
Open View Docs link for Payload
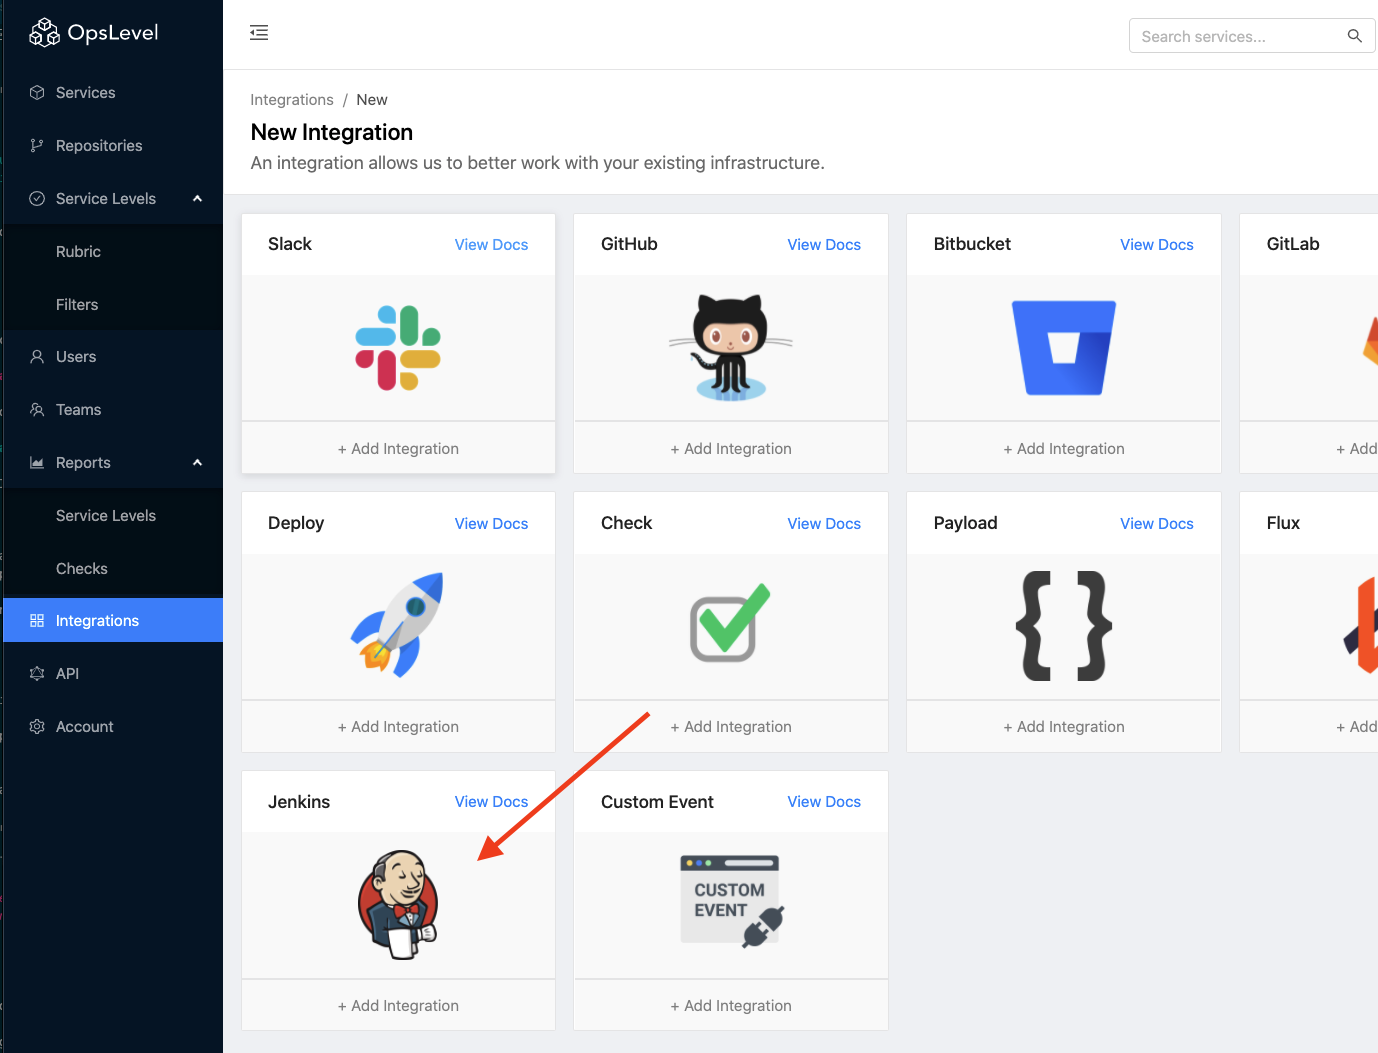click(1157, 524)
